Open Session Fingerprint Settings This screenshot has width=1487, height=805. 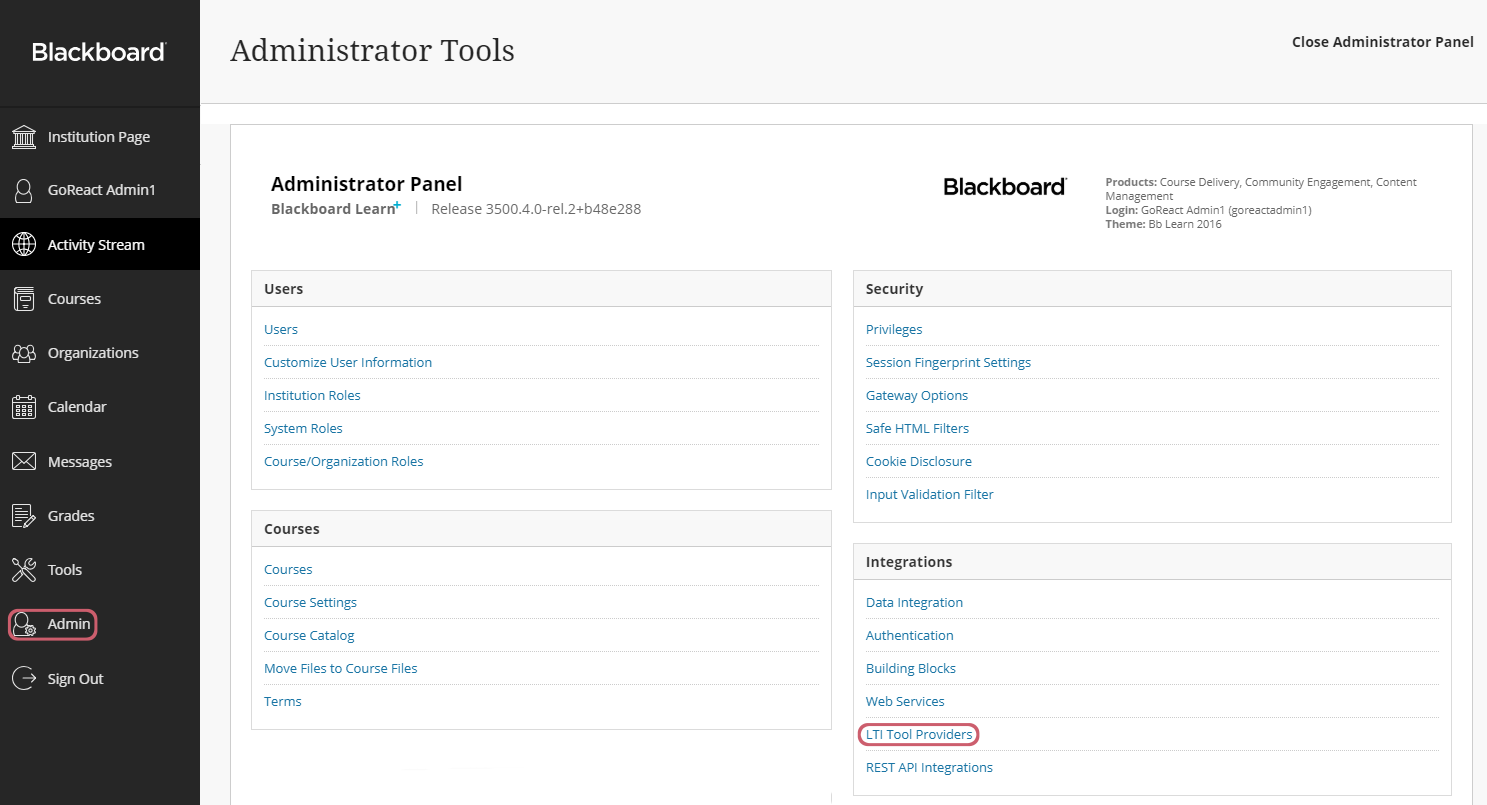(x=948, y=362)
